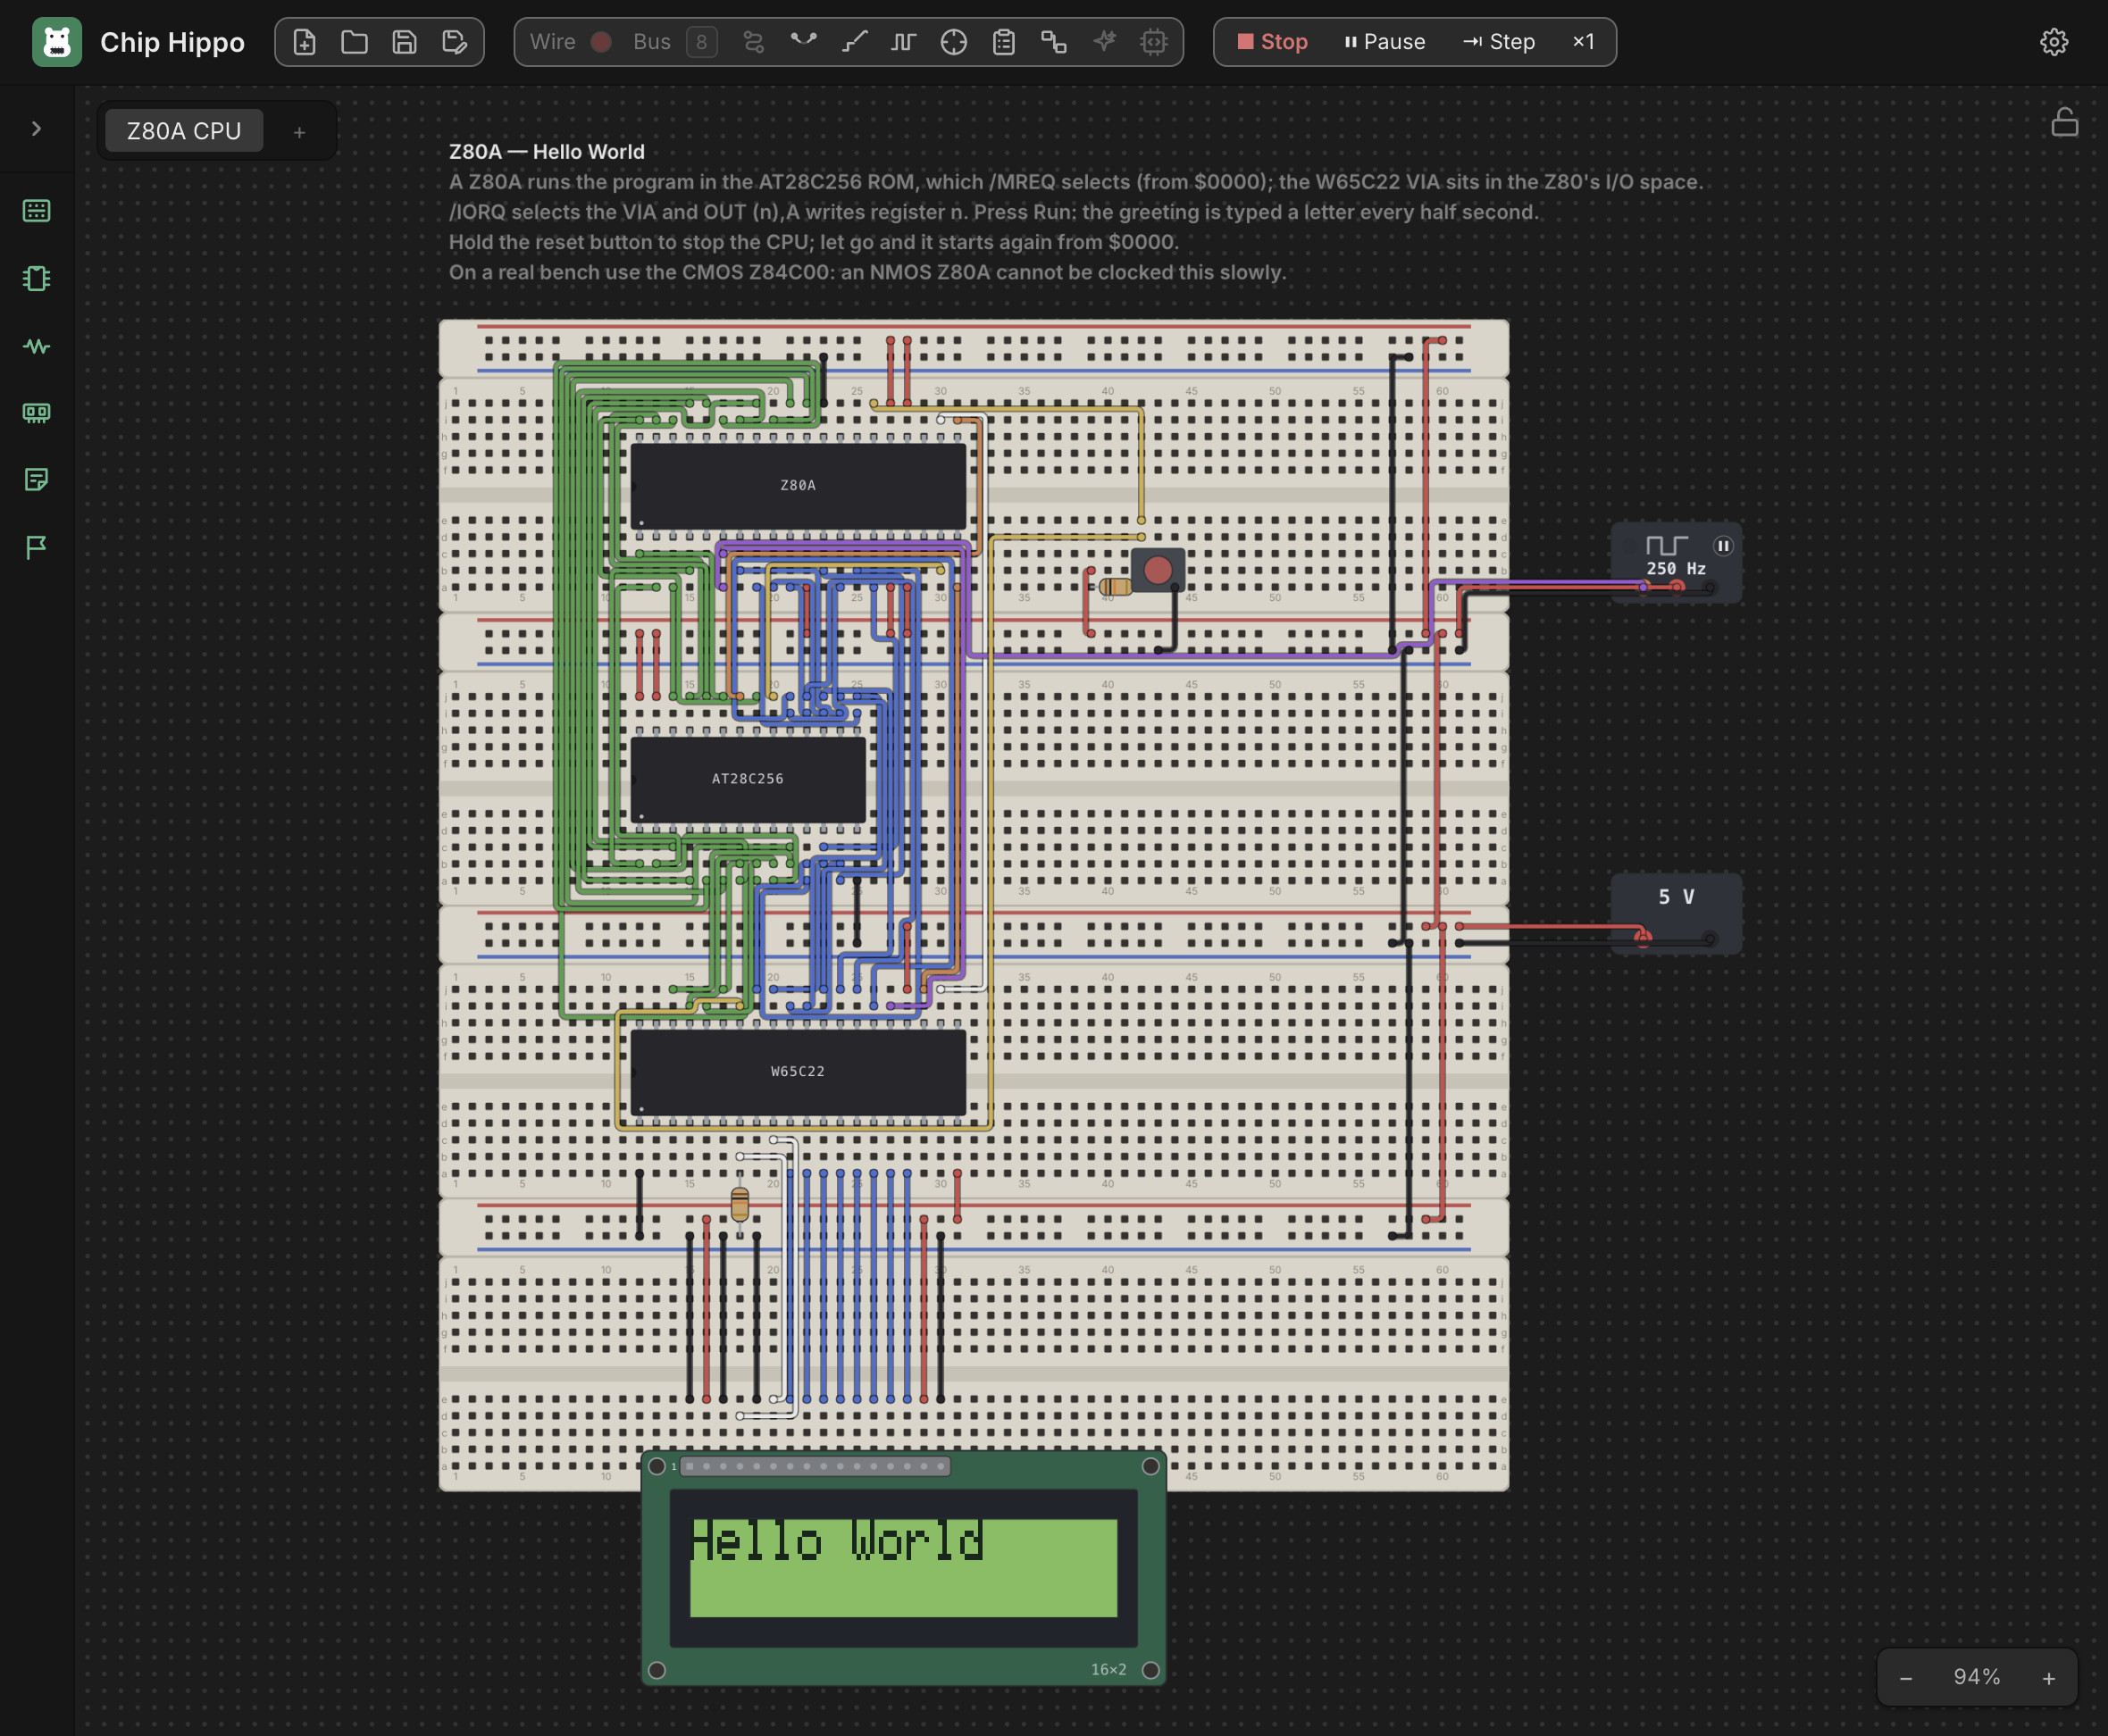Pause the running simulation
This screenshot has width=2108, height=1736.
pyautogui.click(x=1385, y=42)
